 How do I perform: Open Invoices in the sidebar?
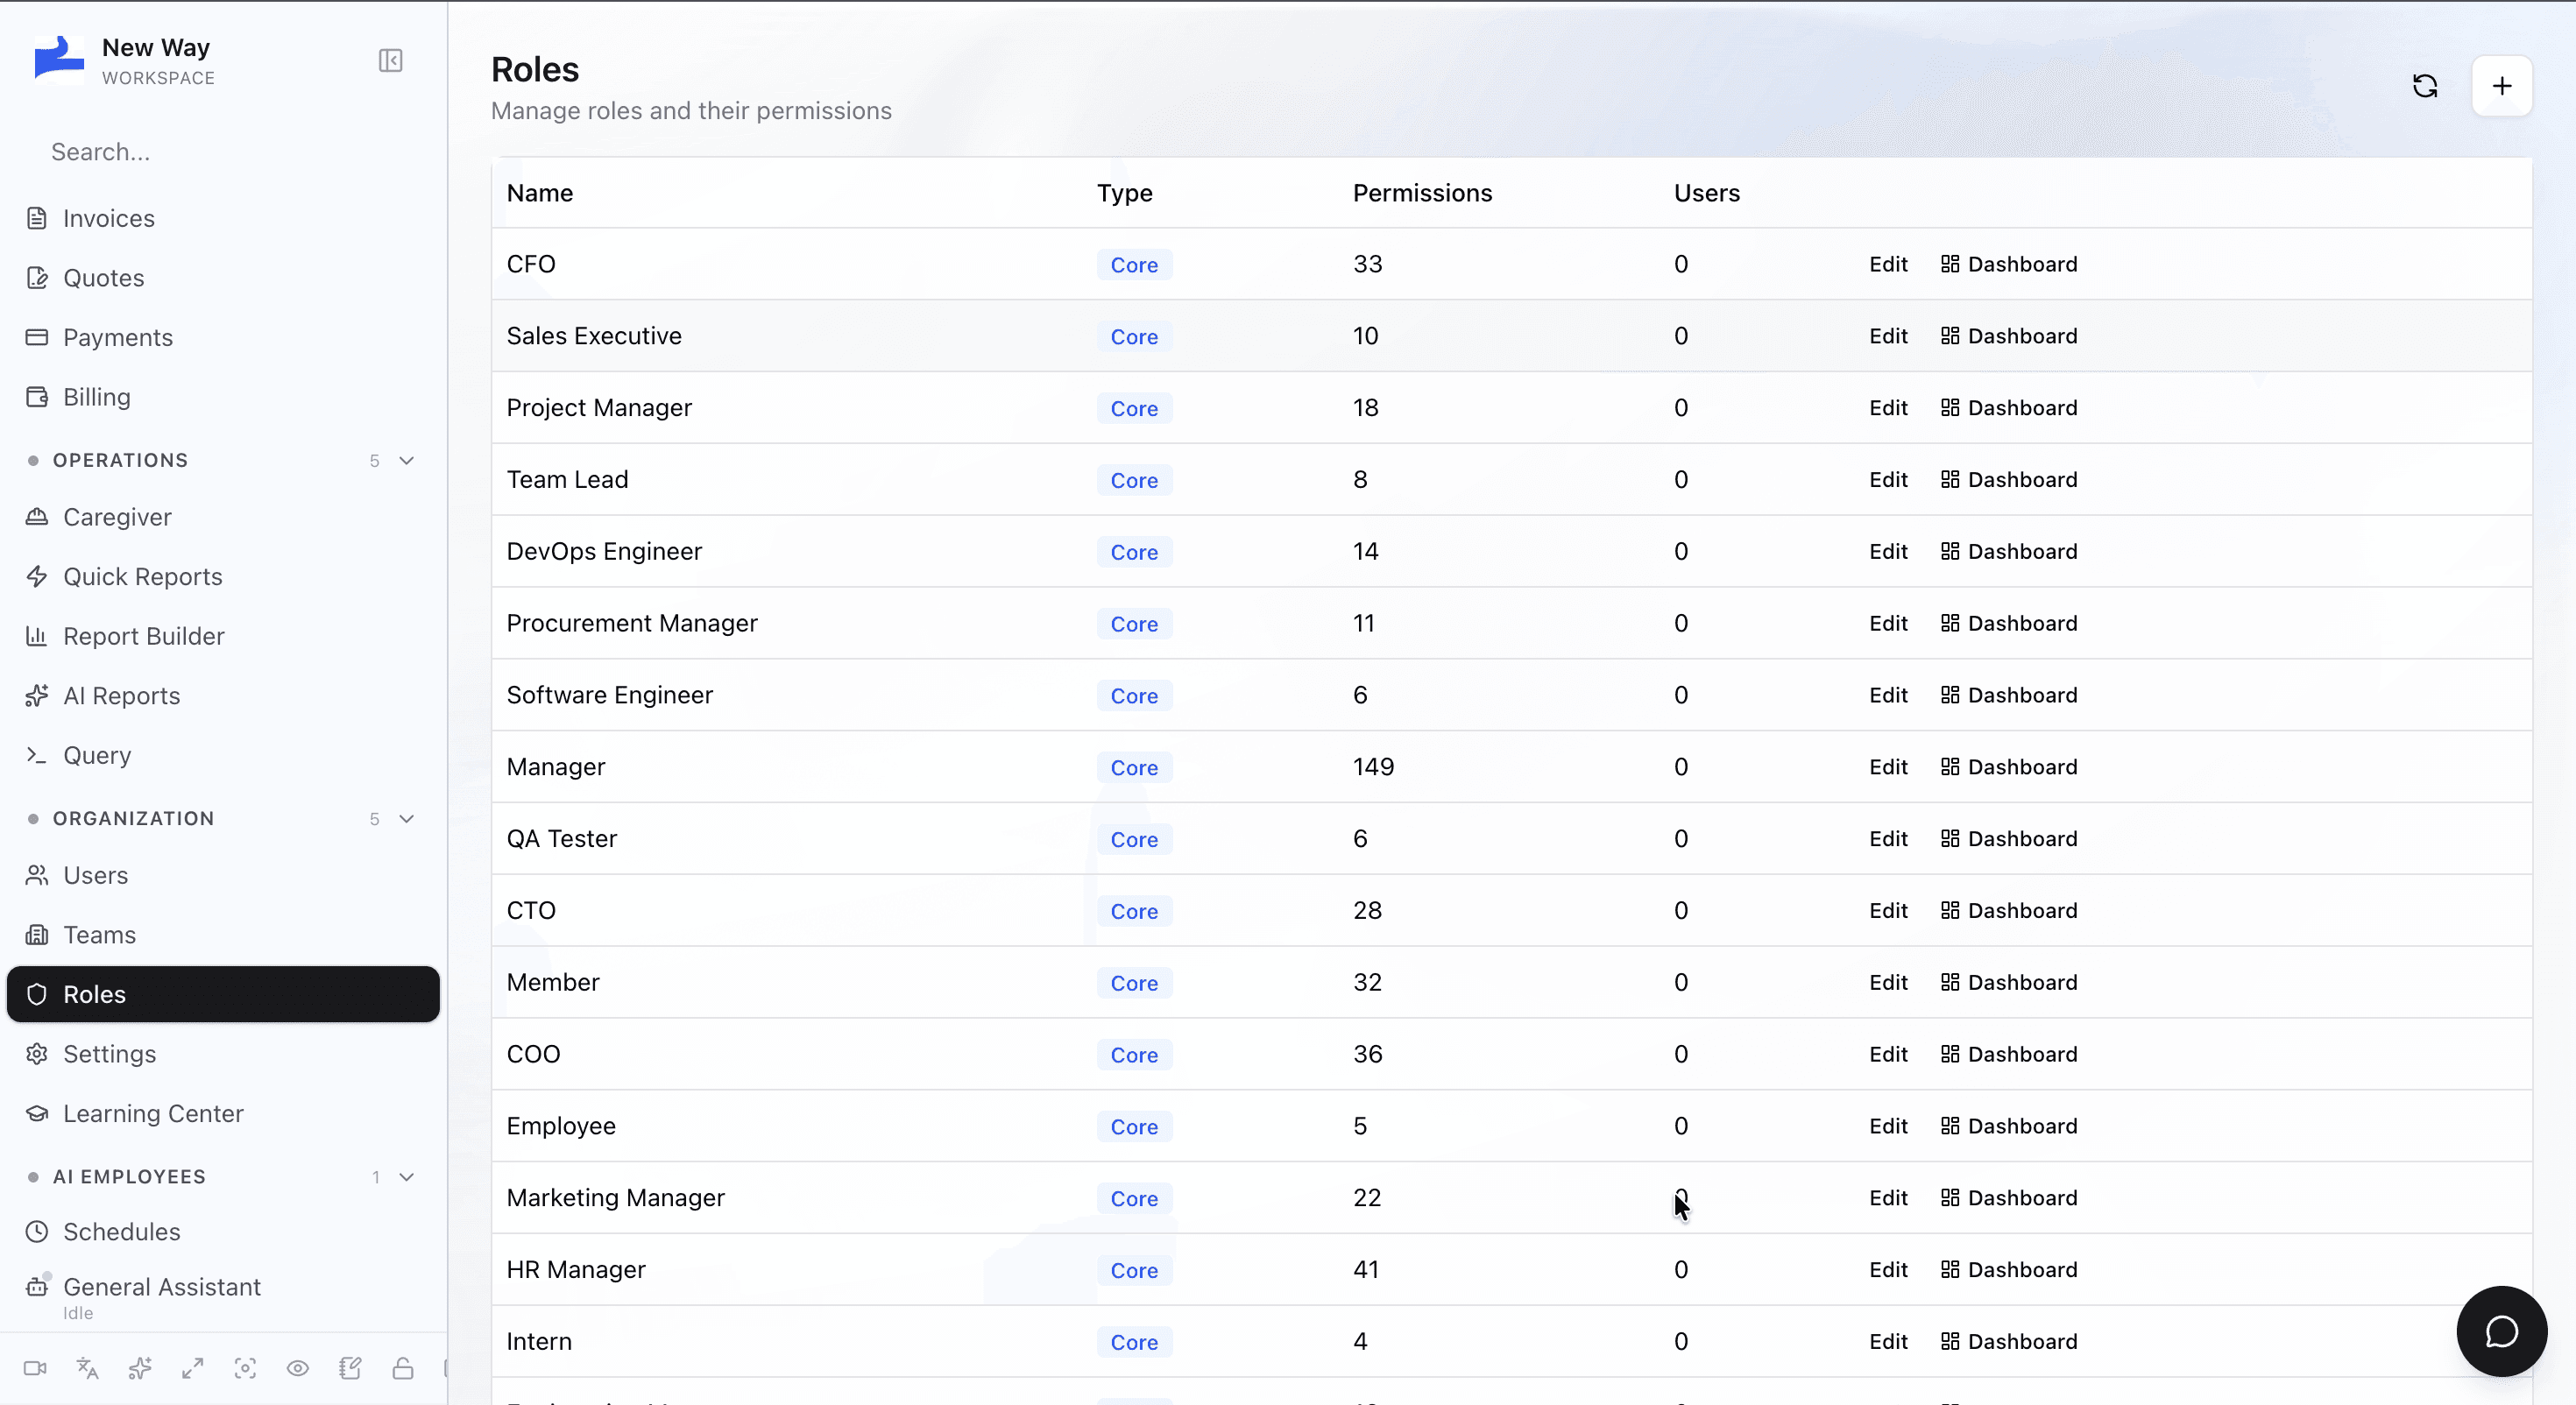[223, 218]
